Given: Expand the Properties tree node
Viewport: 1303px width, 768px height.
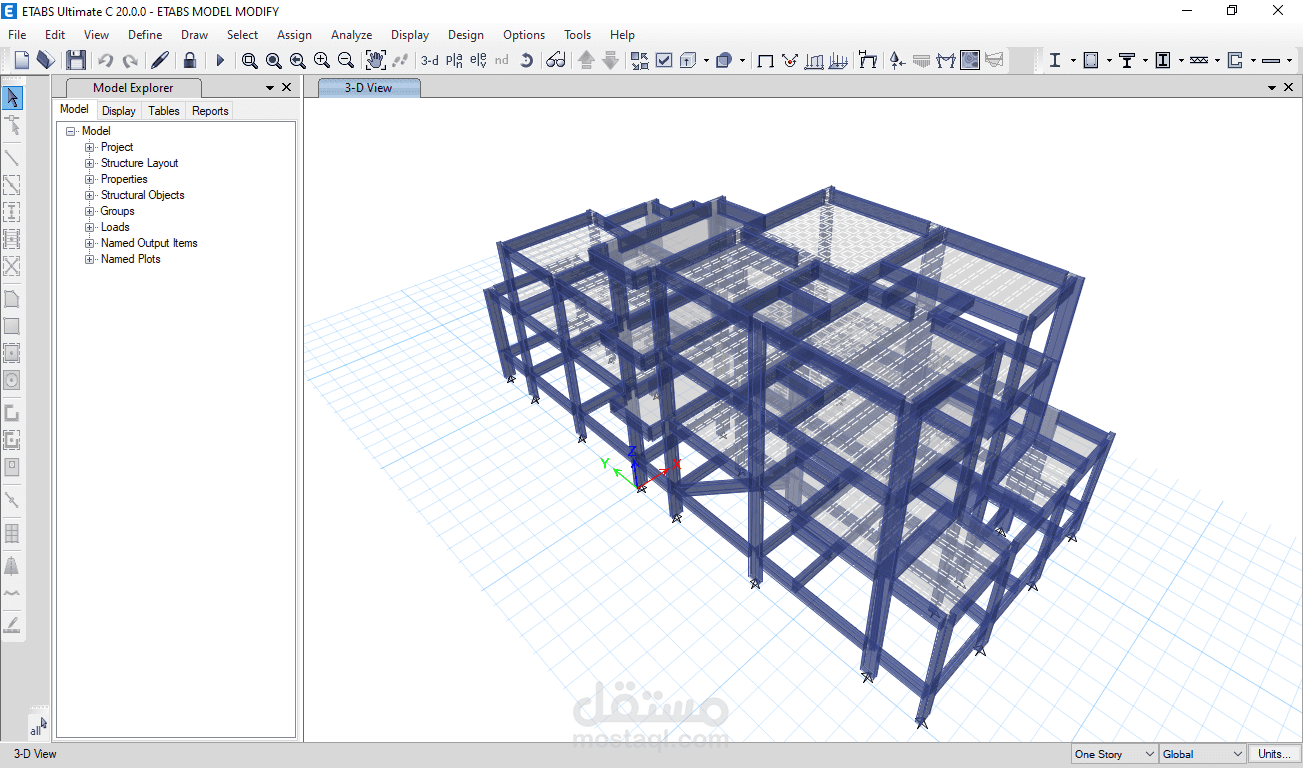Looking at the screenshot, I should tap(90, 179).
